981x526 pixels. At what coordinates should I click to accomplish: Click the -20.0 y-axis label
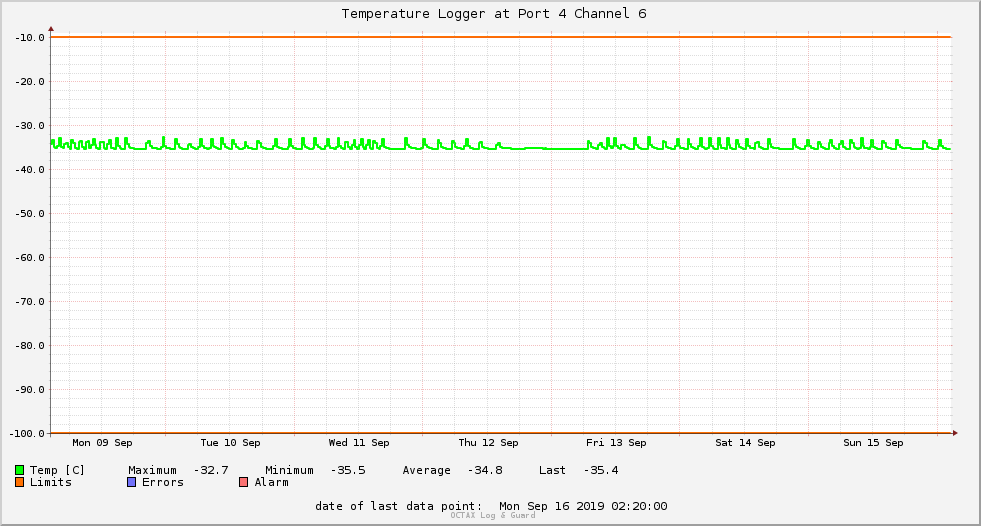pos(29,81)
